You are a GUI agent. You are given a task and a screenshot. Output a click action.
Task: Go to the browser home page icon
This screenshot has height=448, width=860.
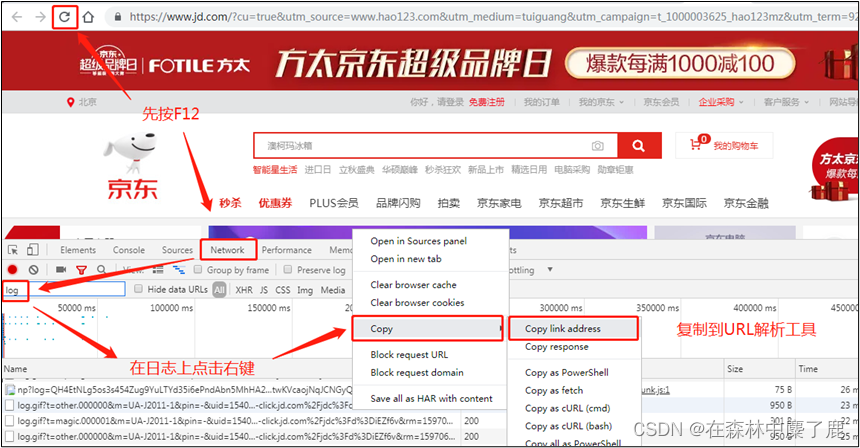tap(88, 17)
